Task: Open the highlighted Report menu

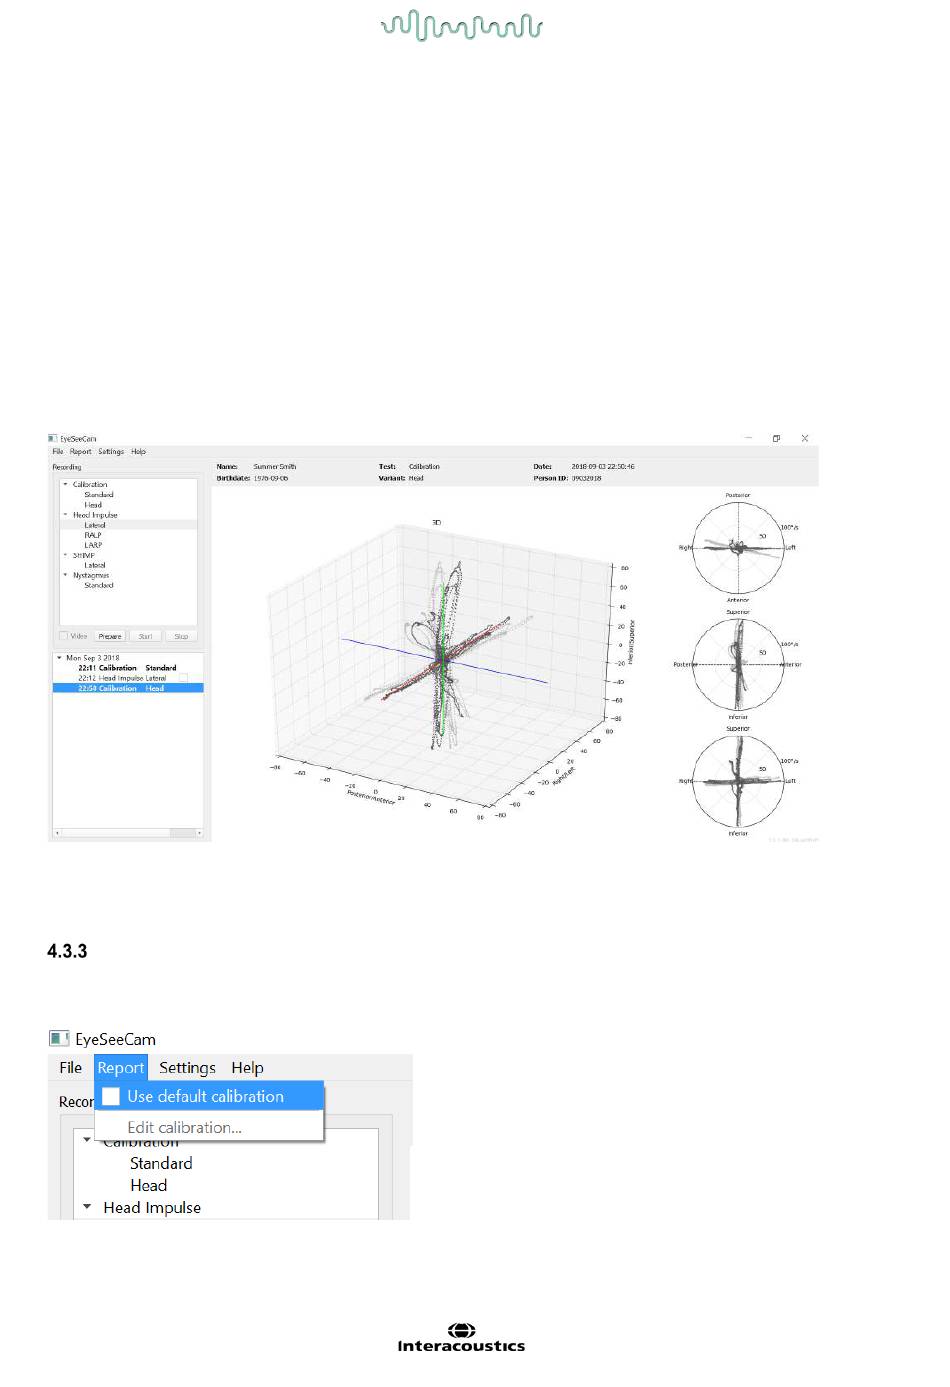Action: (x=121, y=1068)
